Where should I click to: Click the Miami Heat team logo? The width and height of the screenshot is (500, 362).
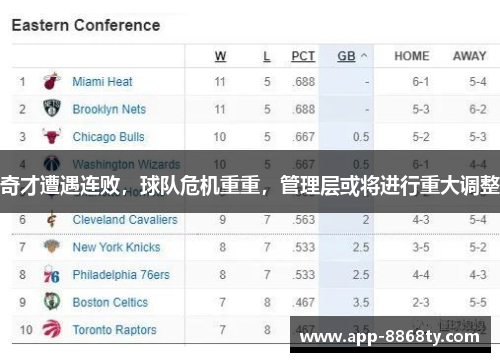(52, 81)
